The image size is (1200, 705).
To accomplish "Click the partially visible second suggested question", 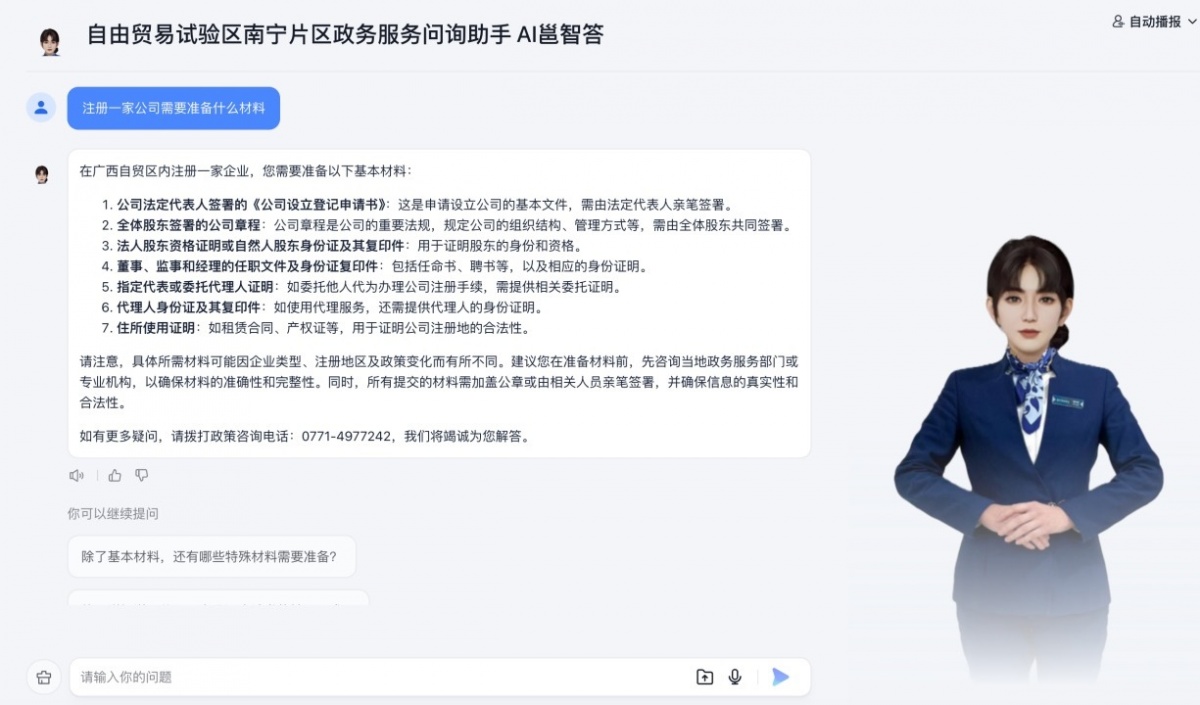I will click(218, 598).
